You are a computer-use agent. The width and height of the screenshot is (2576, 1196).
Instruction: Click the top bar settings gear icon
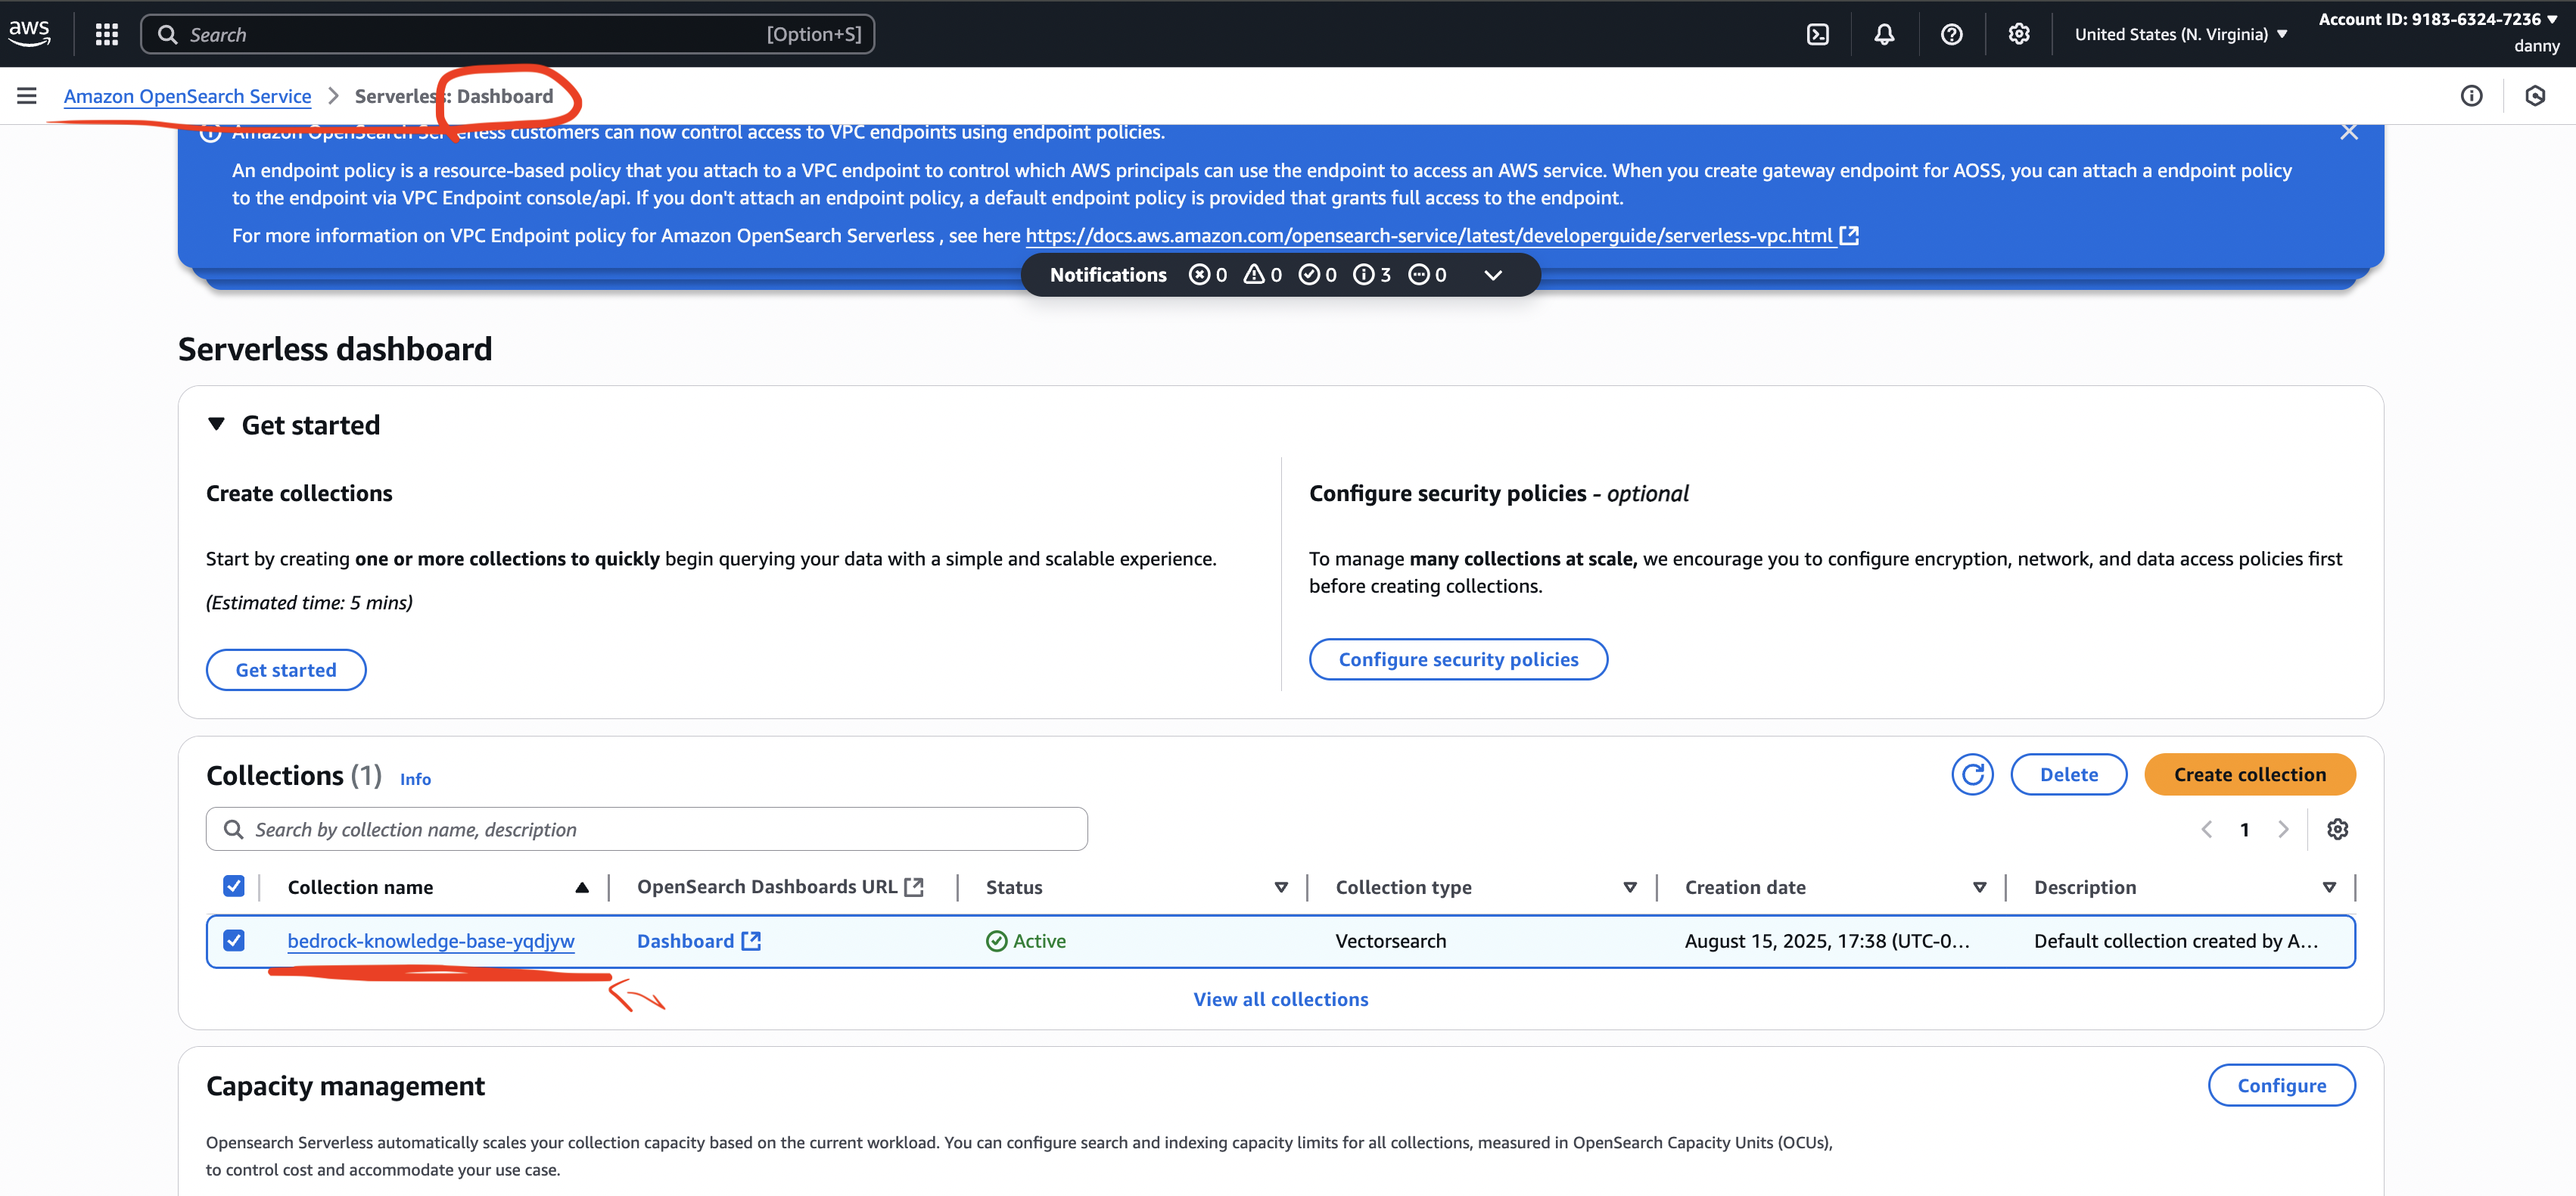[x=2018, y=34]
